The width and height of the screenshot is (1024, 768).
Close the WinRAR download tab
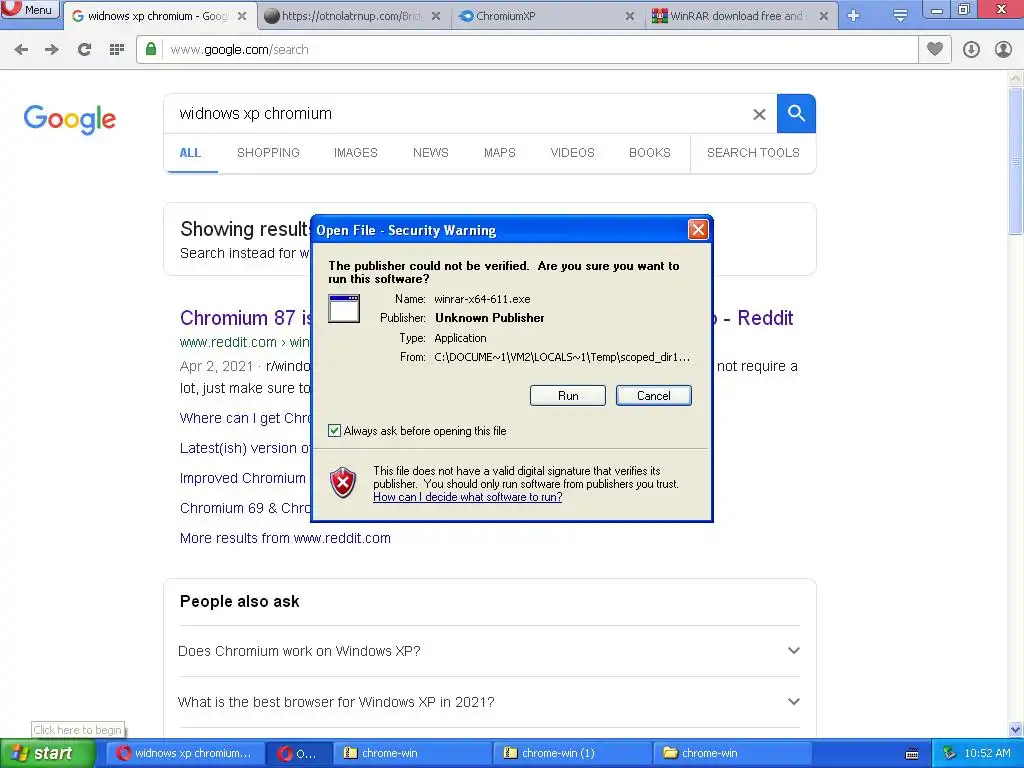click(x=824, y=16)
